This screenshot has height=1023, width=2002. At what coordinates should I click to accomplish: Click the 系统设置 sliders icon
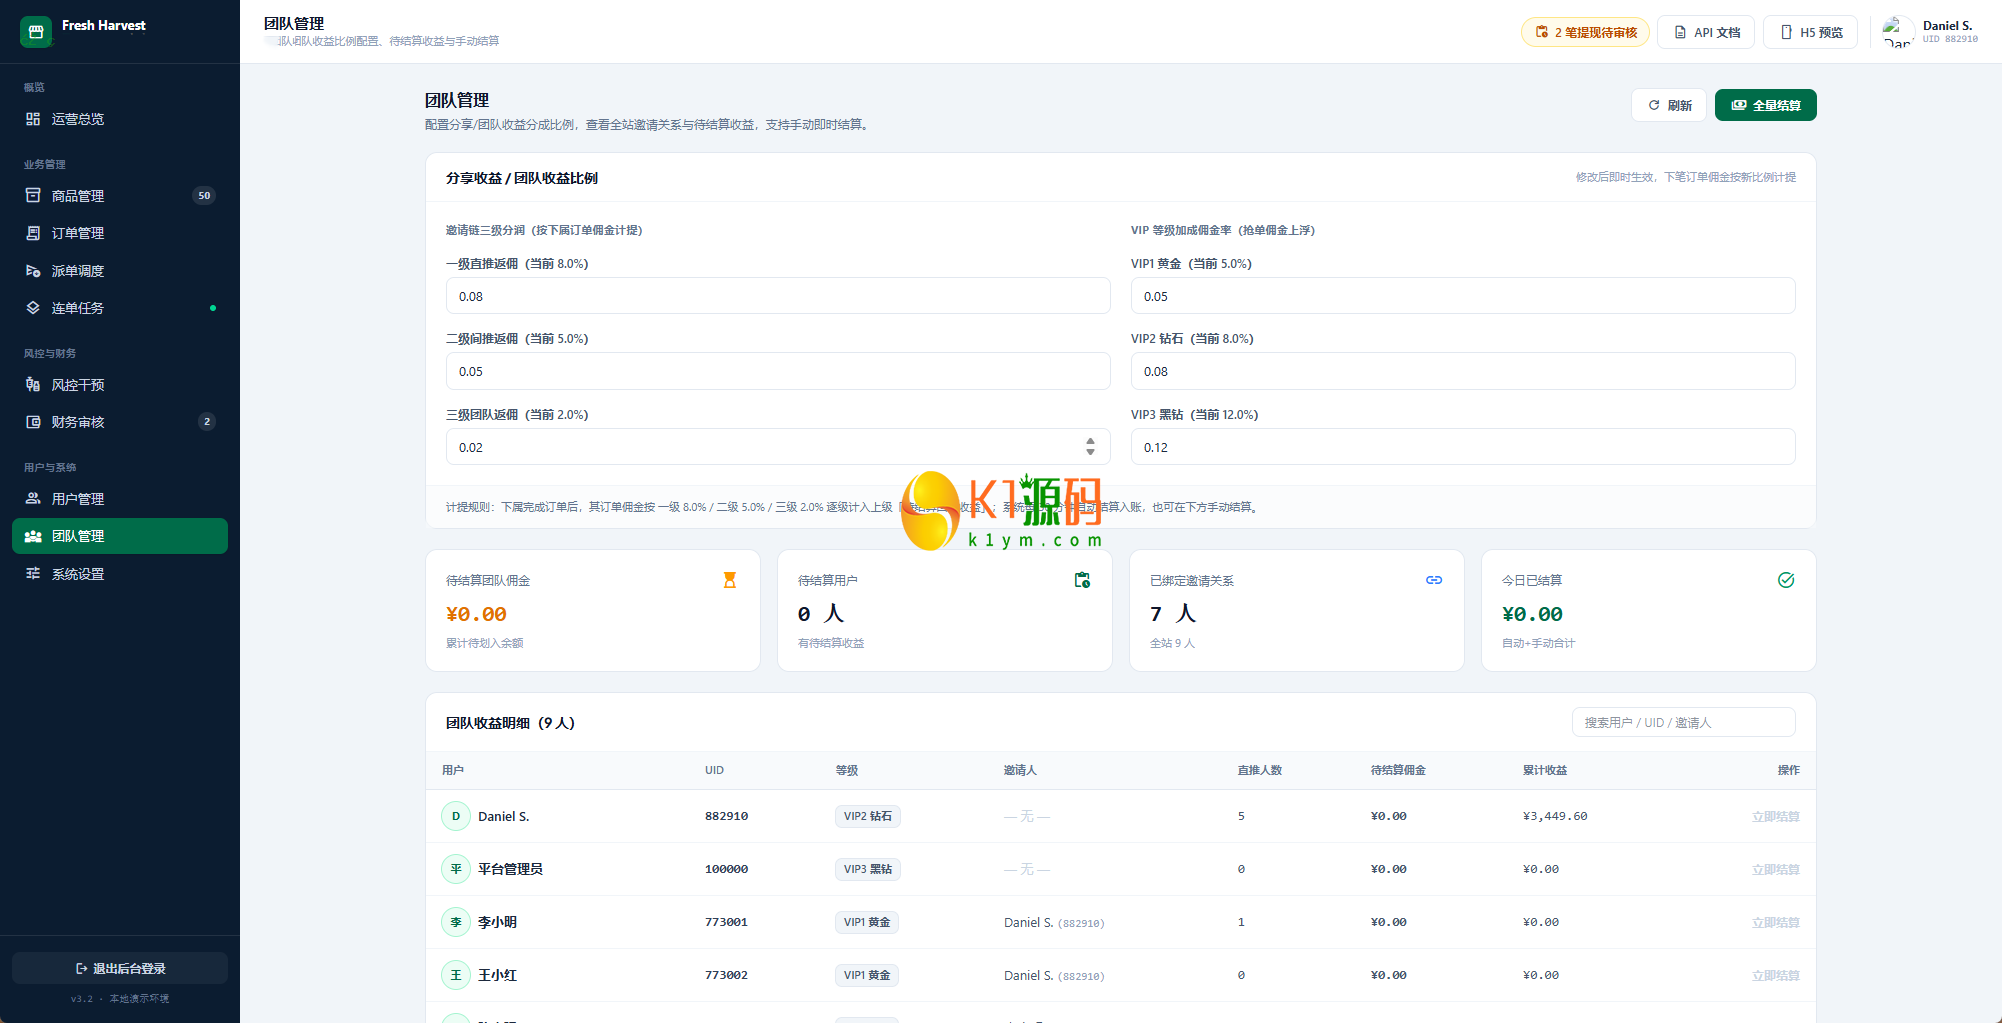pos(33,574)
